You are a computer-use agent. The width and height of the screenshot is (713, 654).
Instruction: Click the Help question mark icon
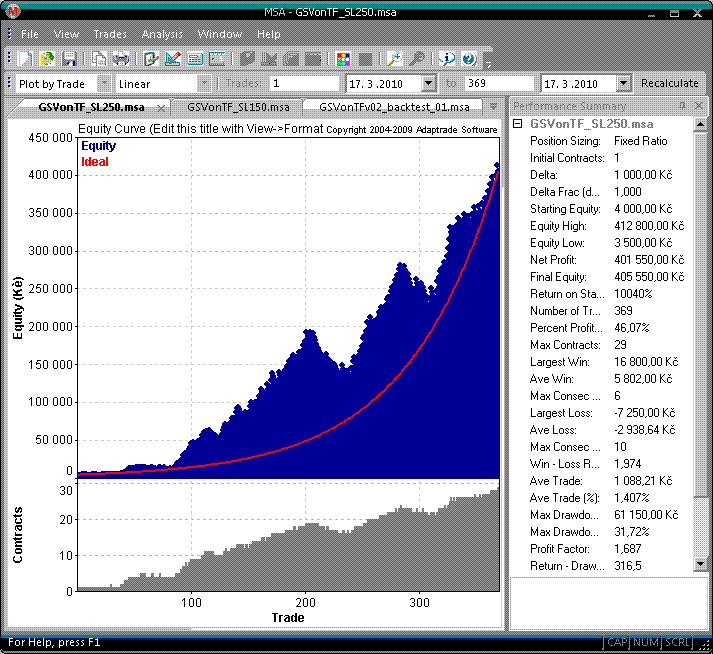pyautogui.click(x=468, y=59)
